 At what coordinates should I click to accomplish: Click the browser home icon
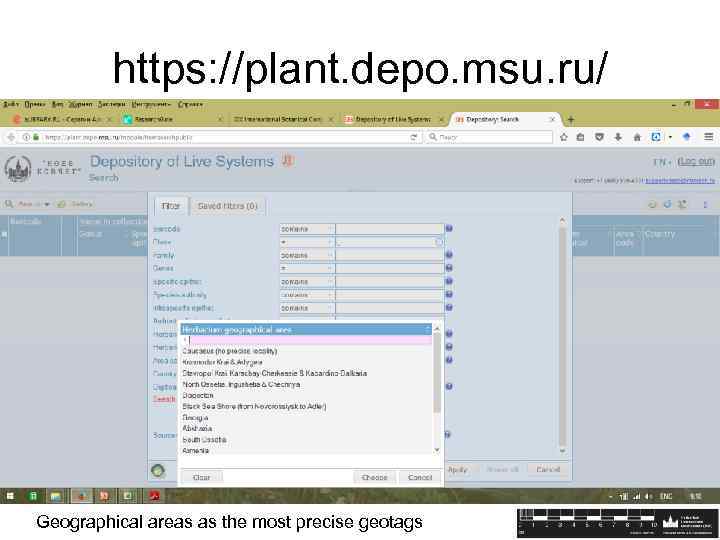pyautogui.click(x=637, y=137)
